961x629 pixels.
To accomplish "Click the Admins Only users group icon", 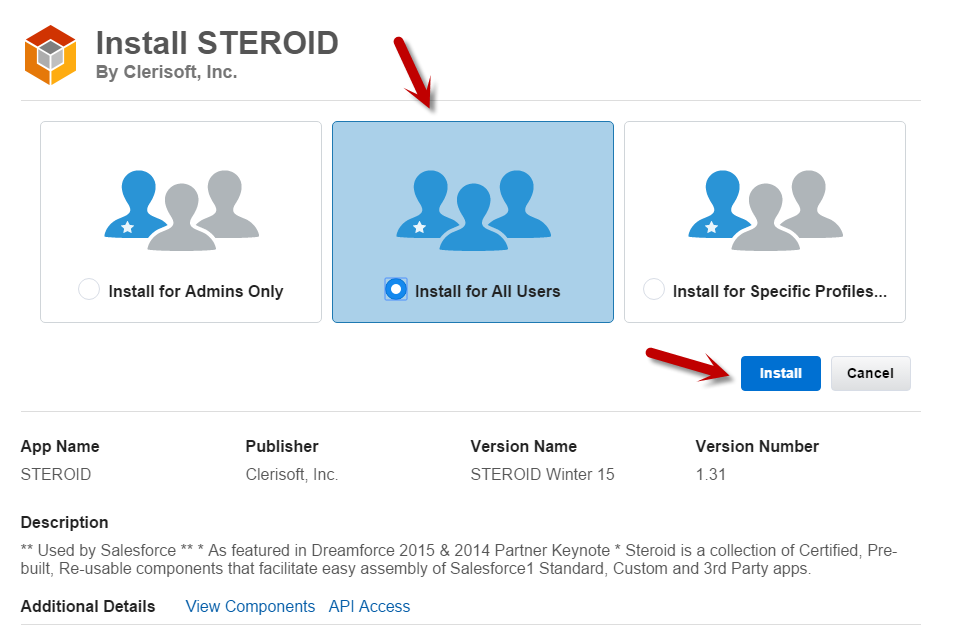I will click(181, 210).
